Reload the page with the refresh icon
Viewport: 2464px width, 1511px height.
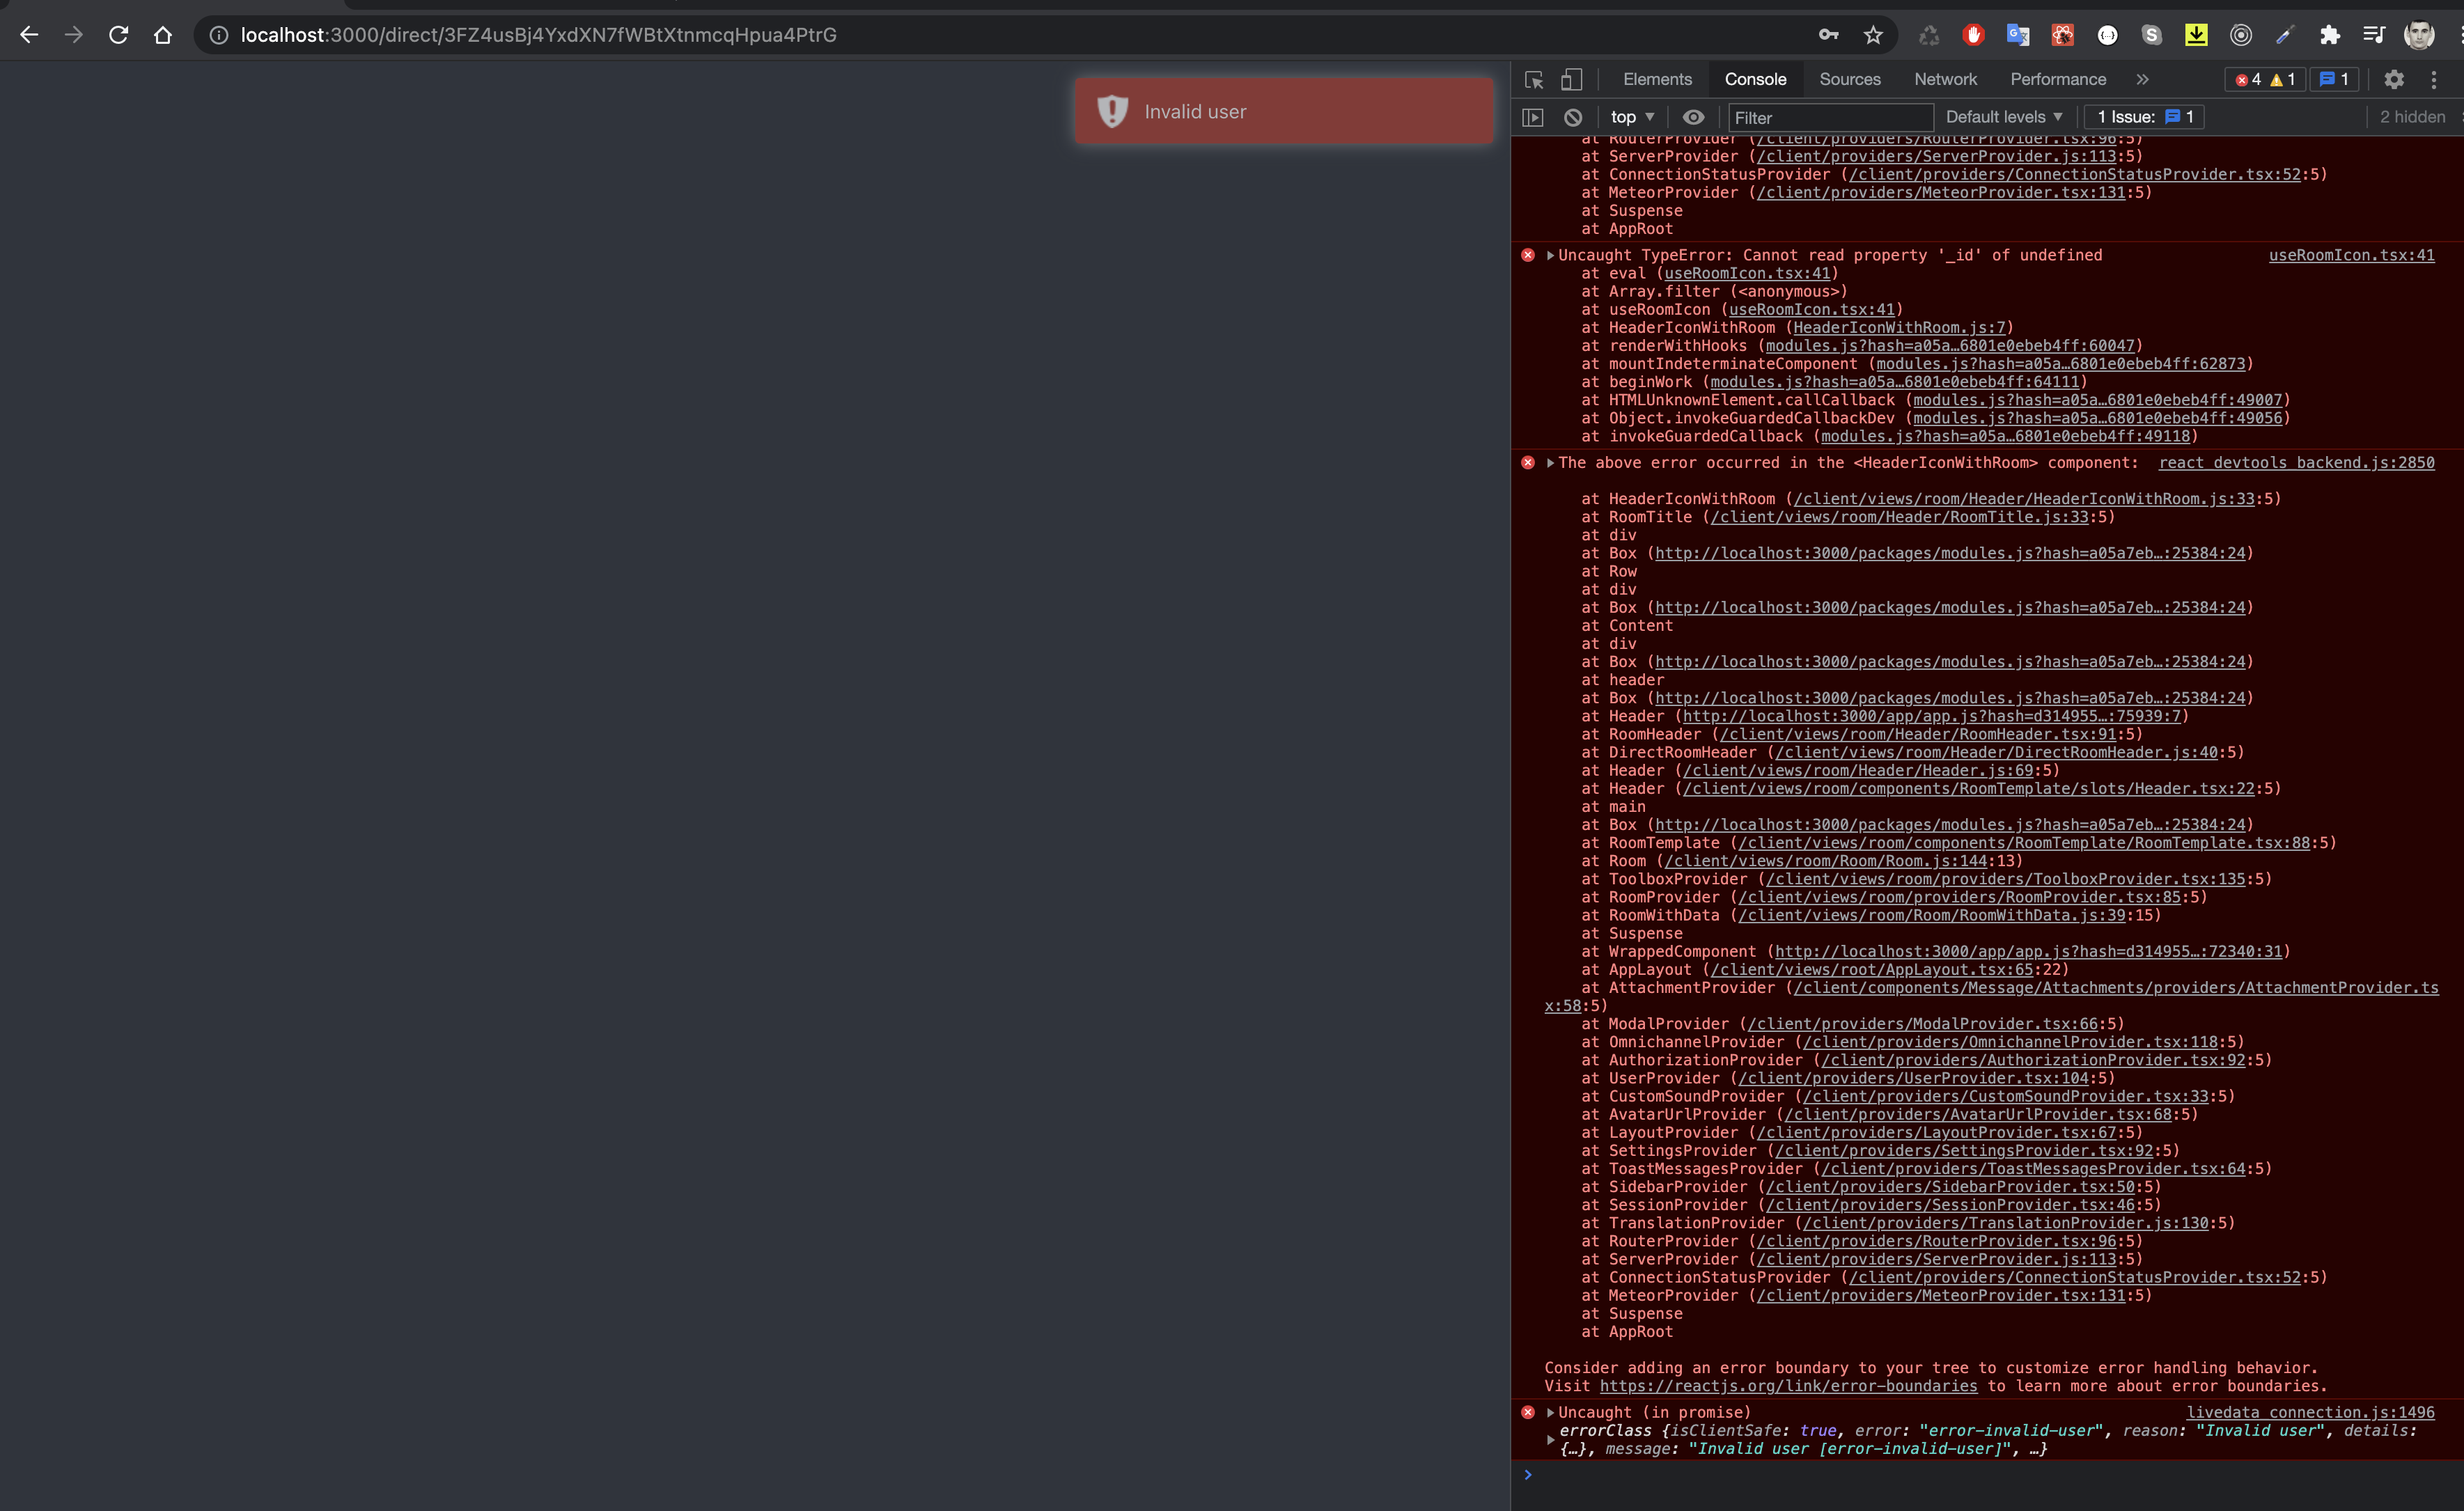pos(118,35)
